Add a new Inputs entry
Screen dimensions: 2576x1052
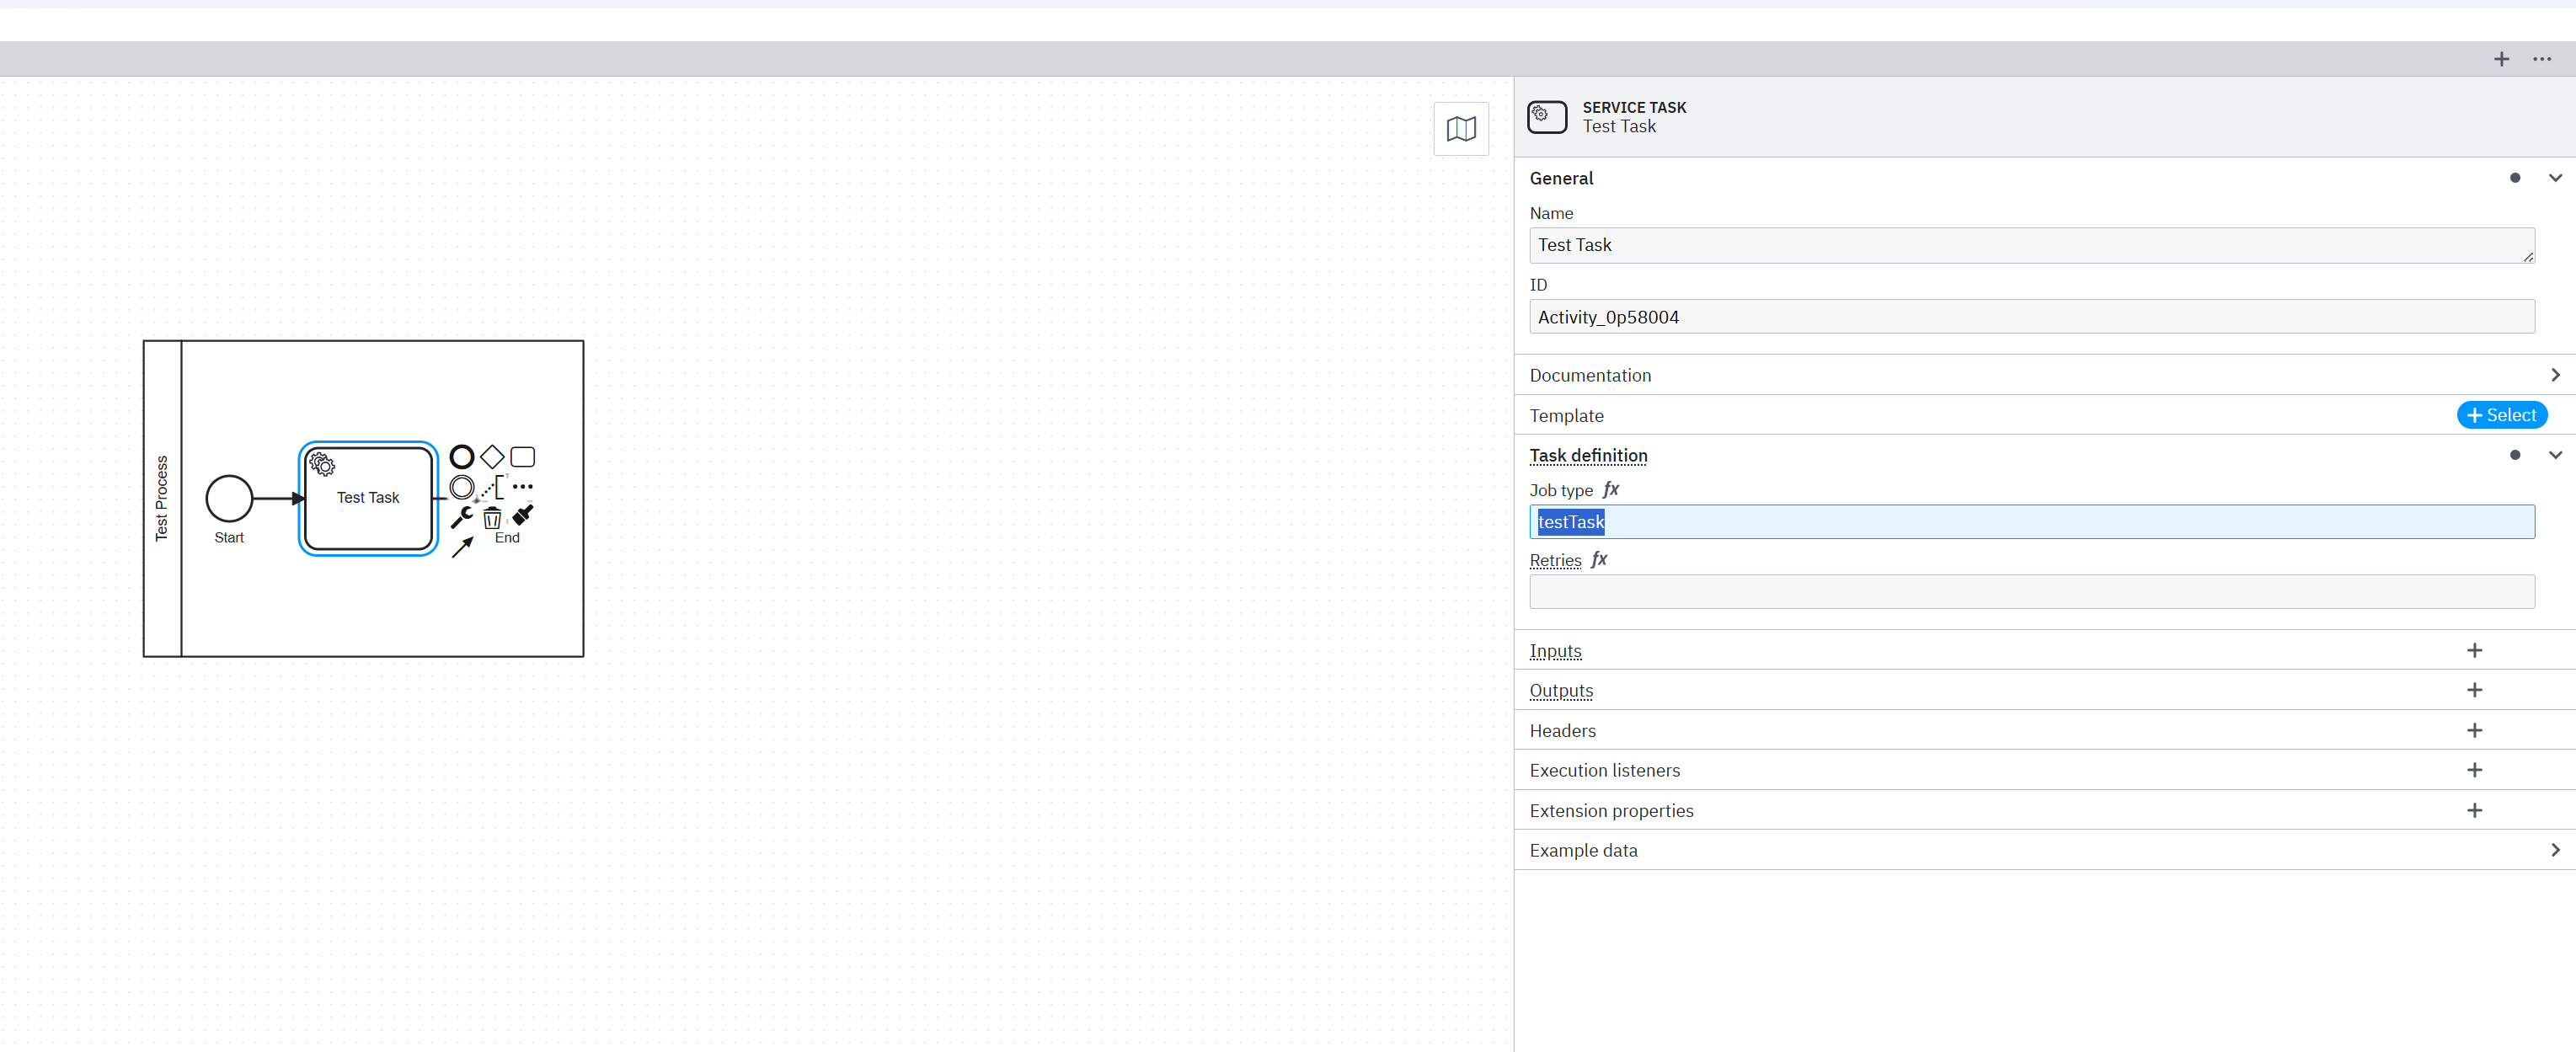click(x=2474, y=651)
